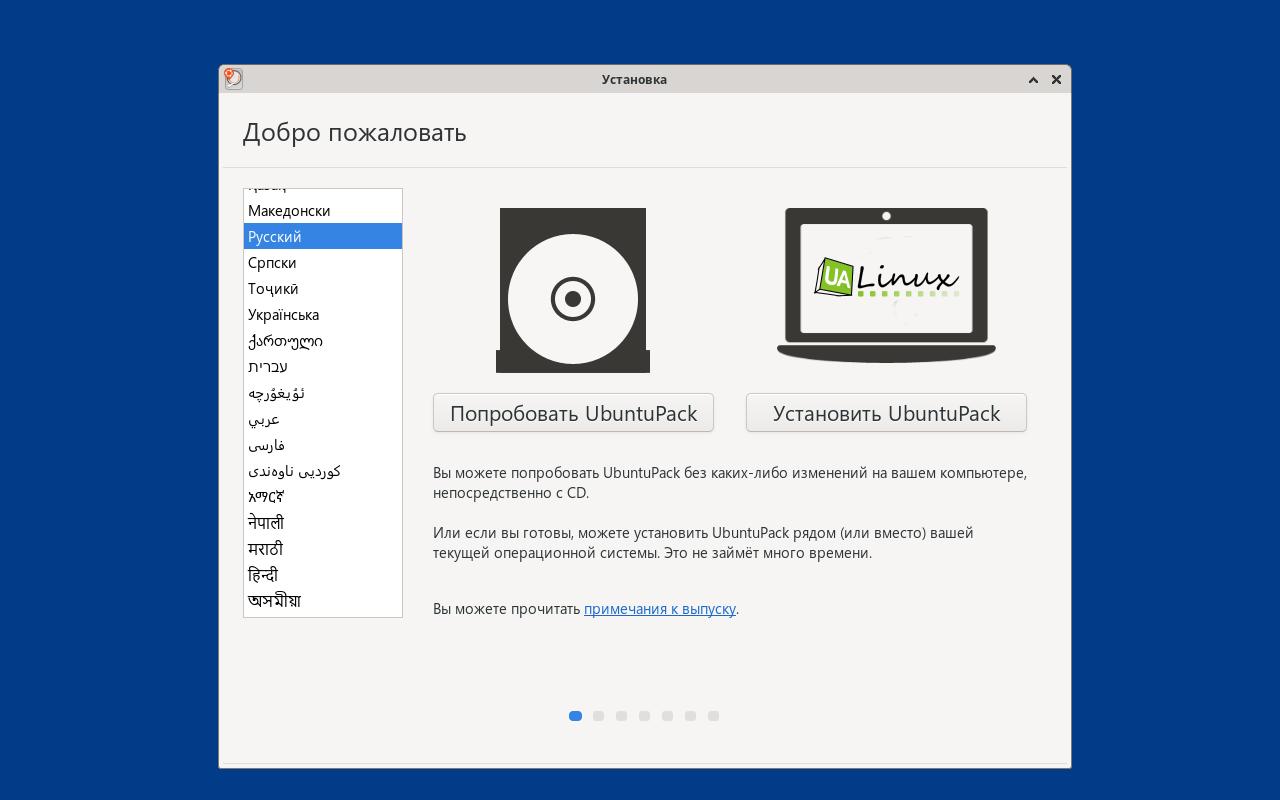1280x800 pixels.
Task: Select کوردیی ناوەندی in the language list
Action: coord(323,471)
